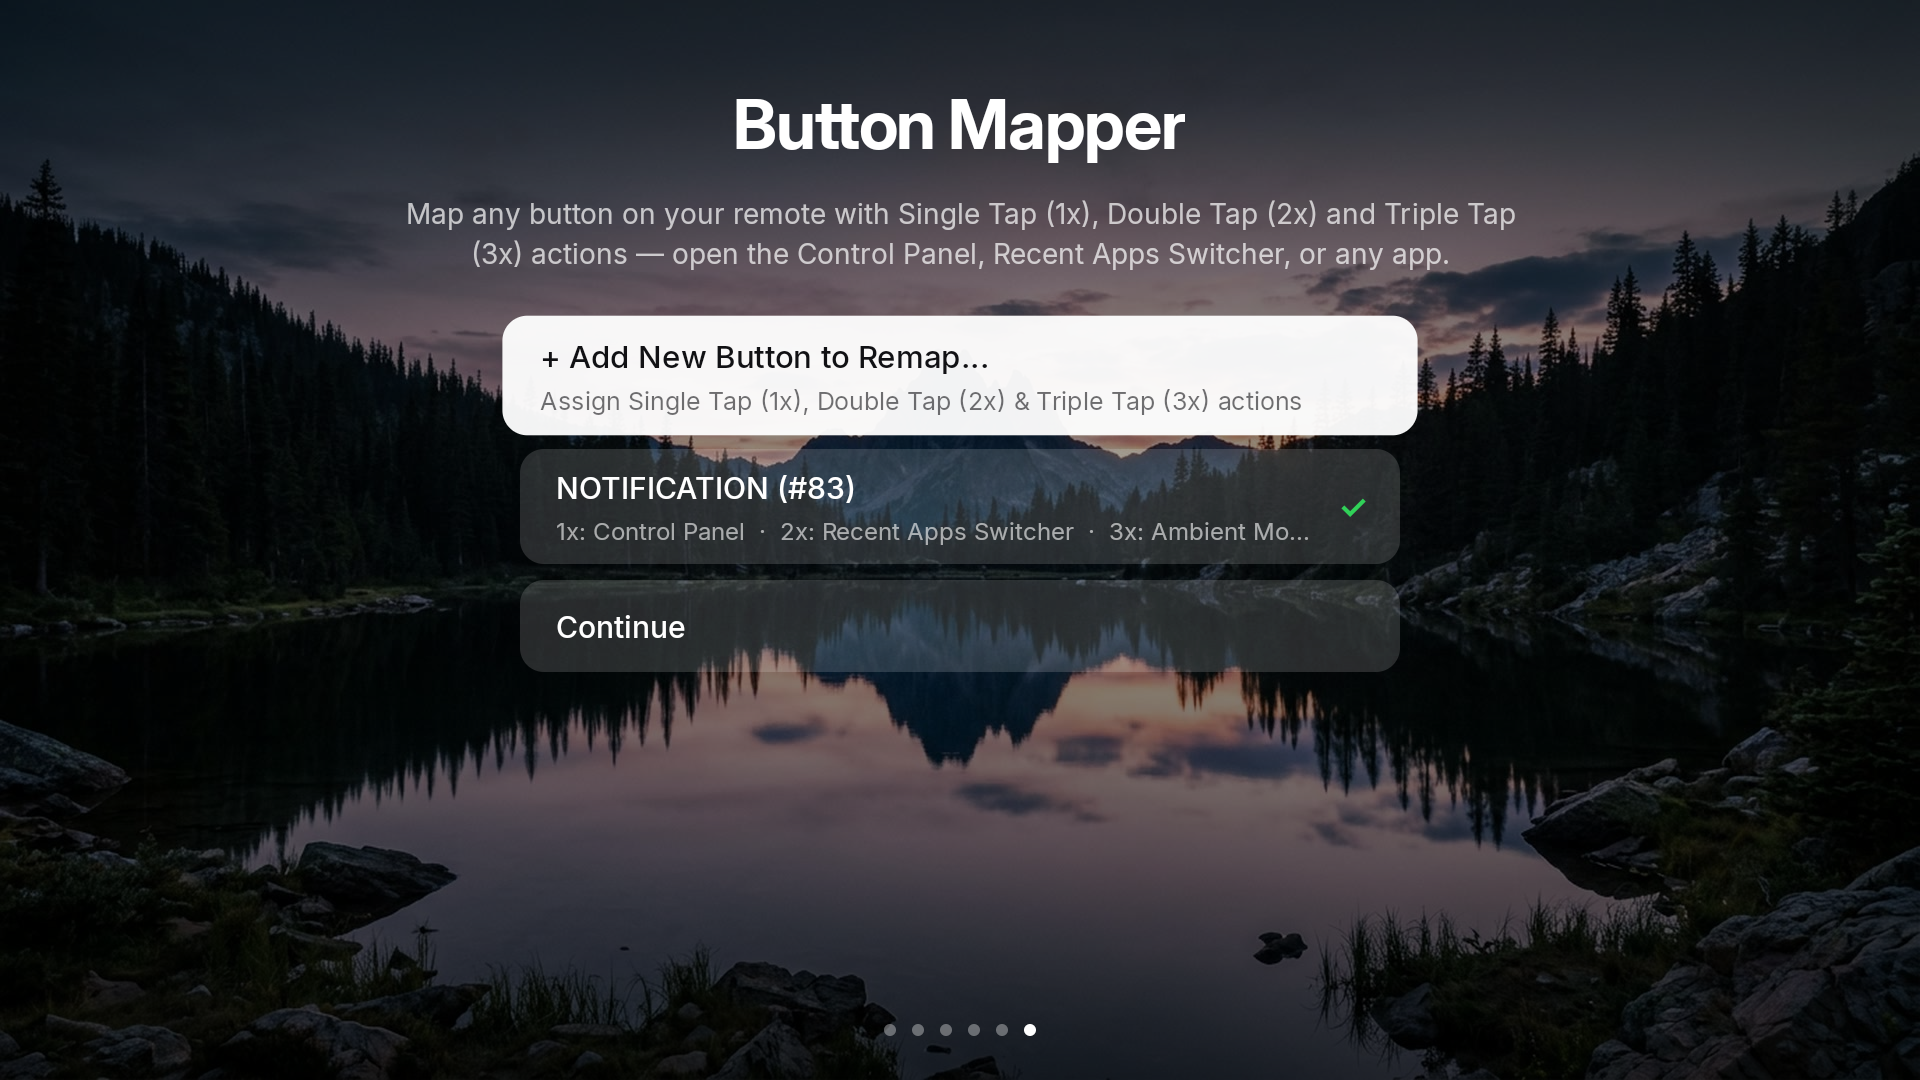The height and width of the screenshot is (1080, 1920).
Task: Select Add New Button to Remap
Action: coord(959,375)
